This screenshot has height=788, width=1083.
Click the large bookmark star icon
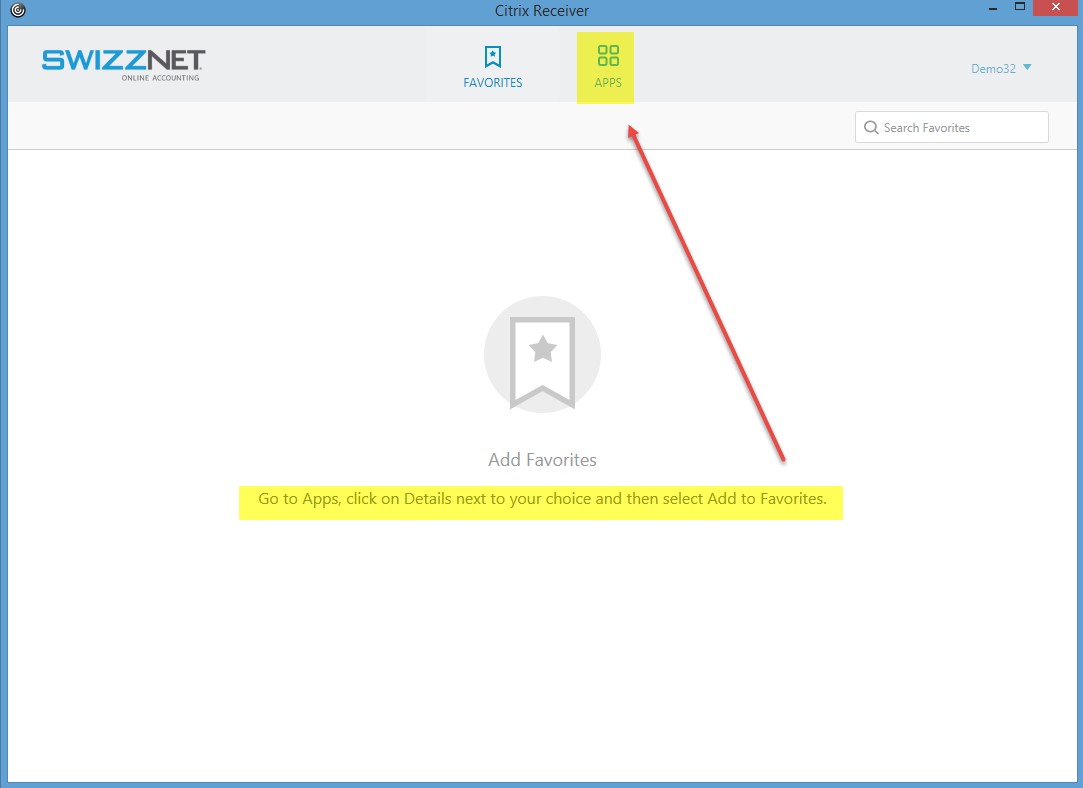coord(542,354)
